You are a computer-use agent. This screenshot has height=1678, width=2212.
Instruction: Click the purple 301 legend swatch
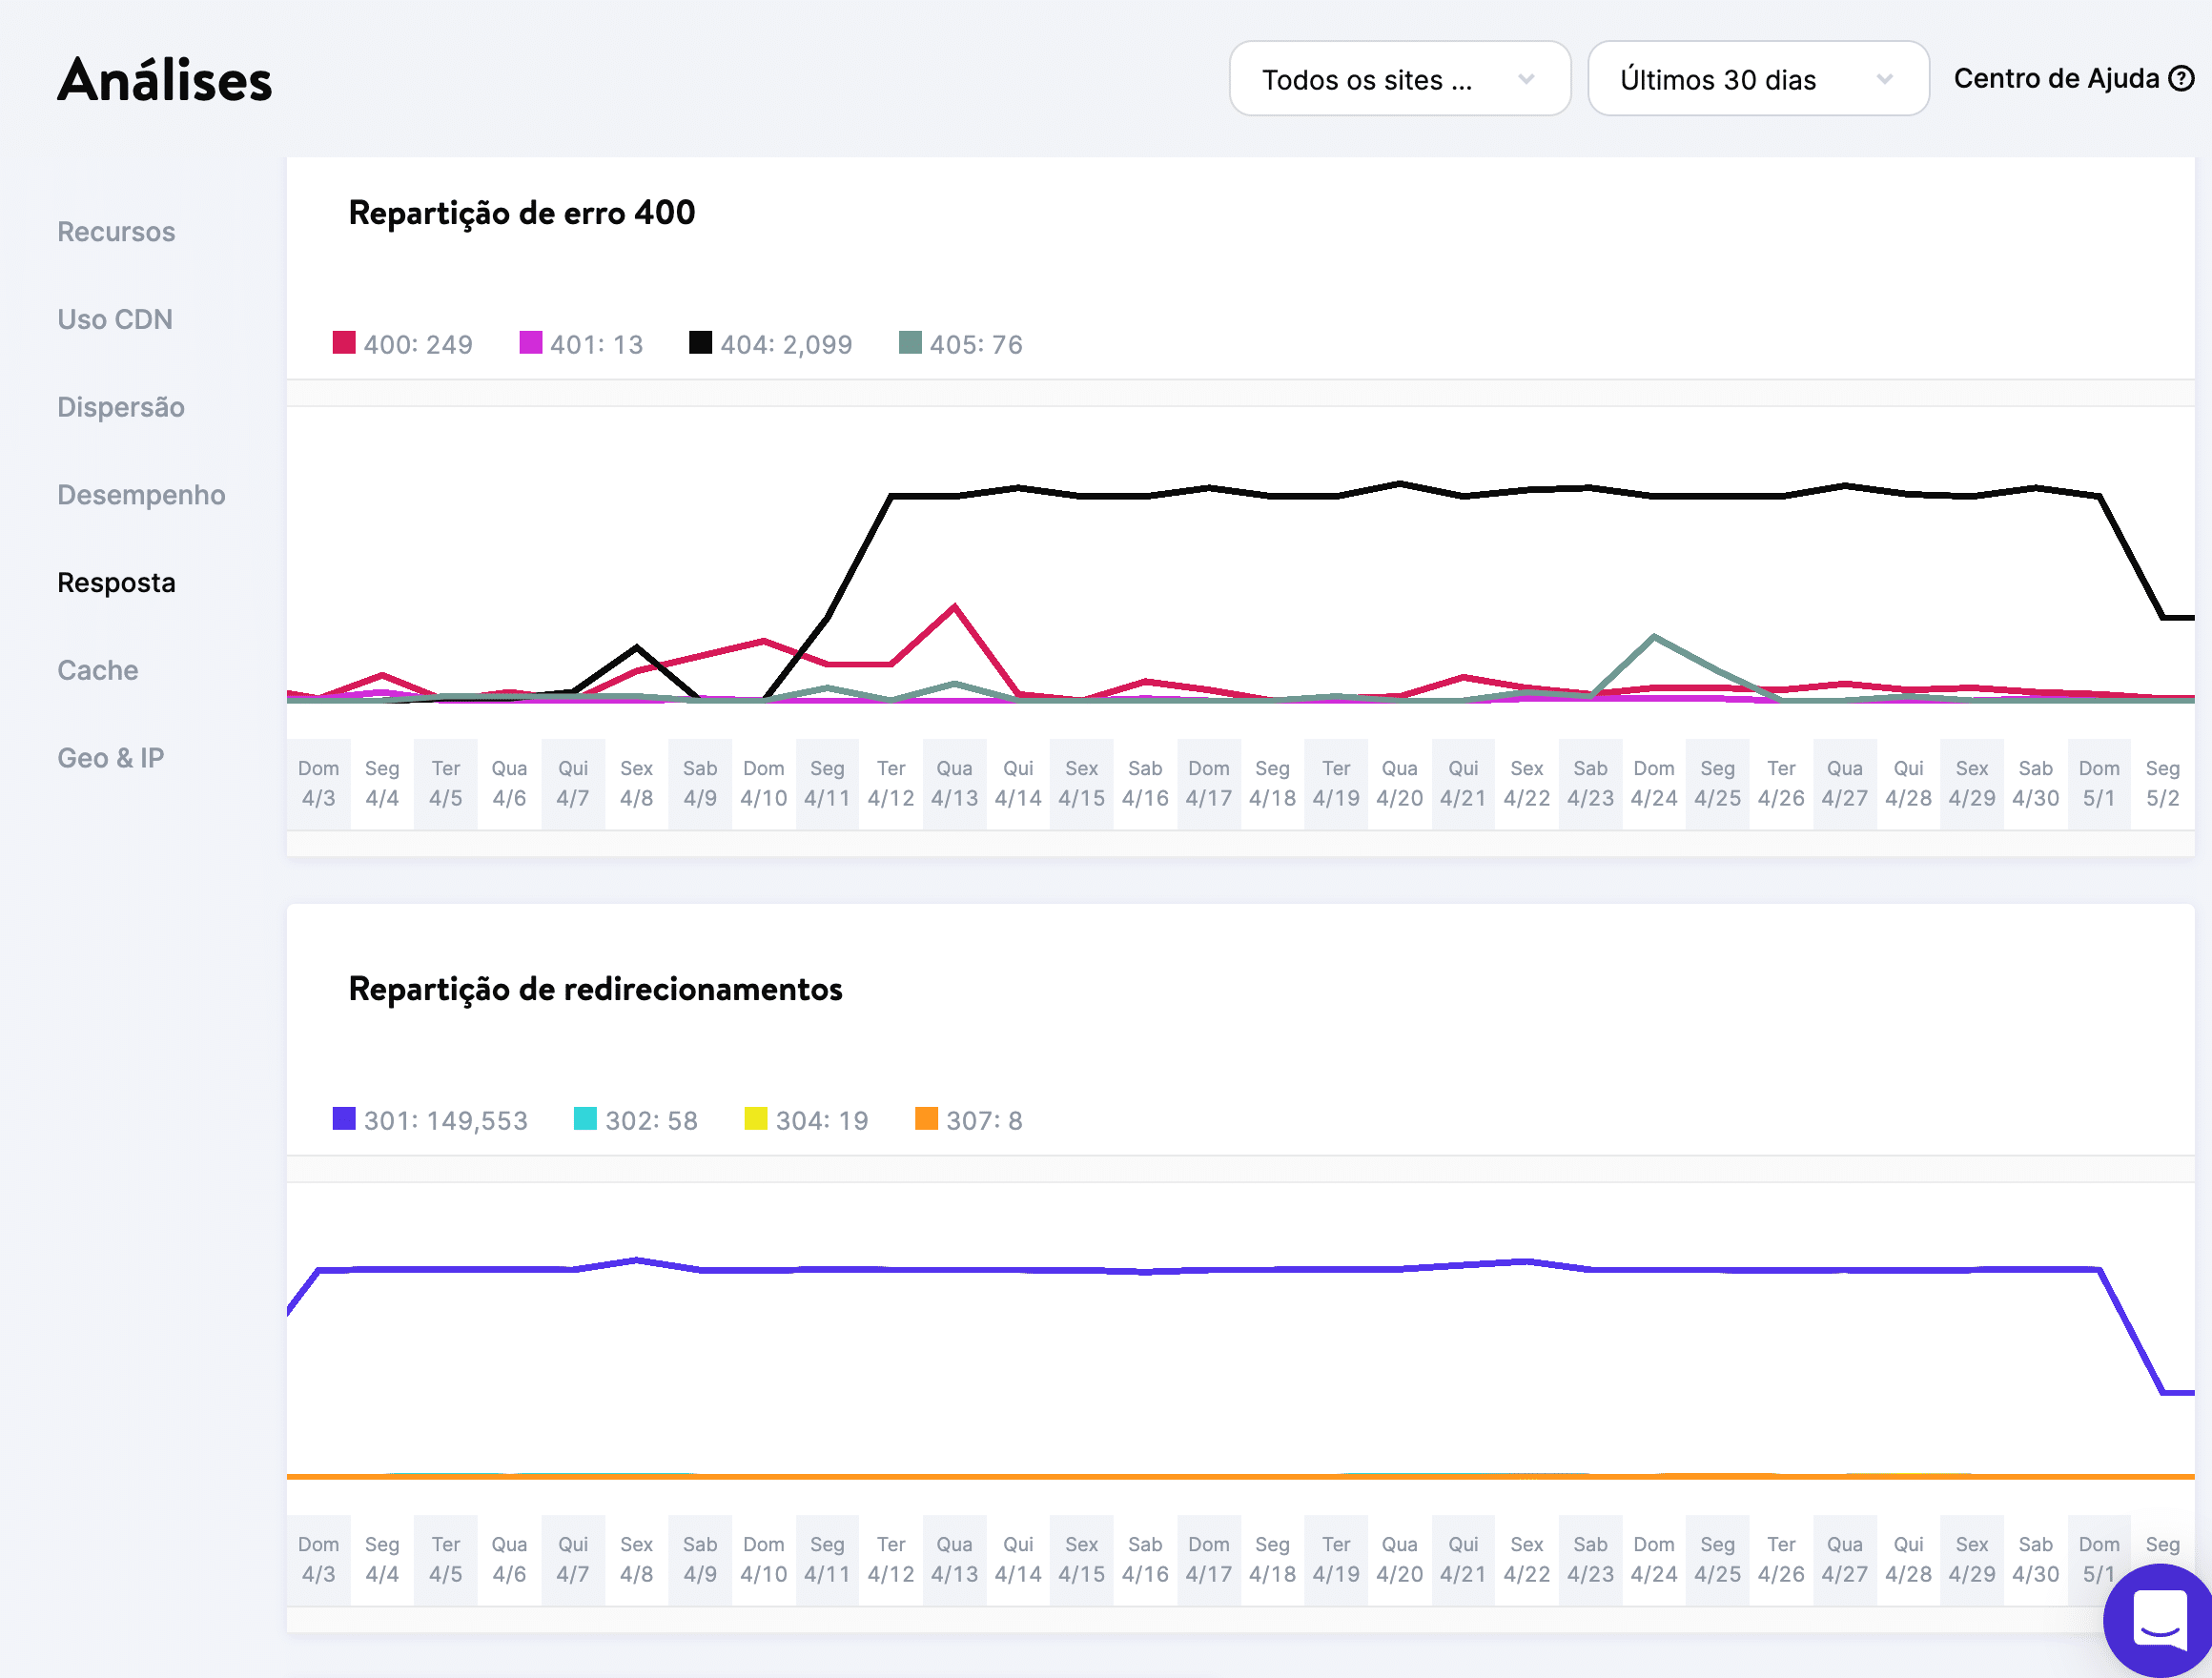pyautogui.click(x=344, y=1119)
